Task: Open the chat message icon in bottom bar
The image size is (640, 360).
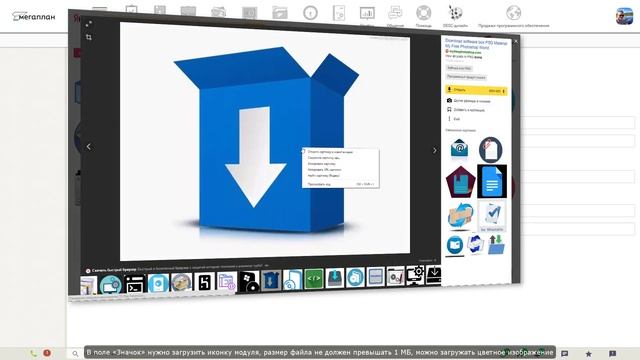Action: 565,353
